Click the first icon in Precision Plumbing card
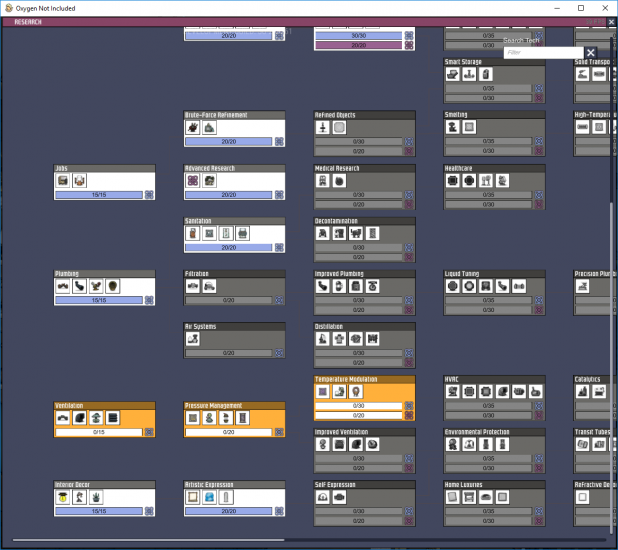Viewport: 618px width, 550px height. tap(583, 286)
